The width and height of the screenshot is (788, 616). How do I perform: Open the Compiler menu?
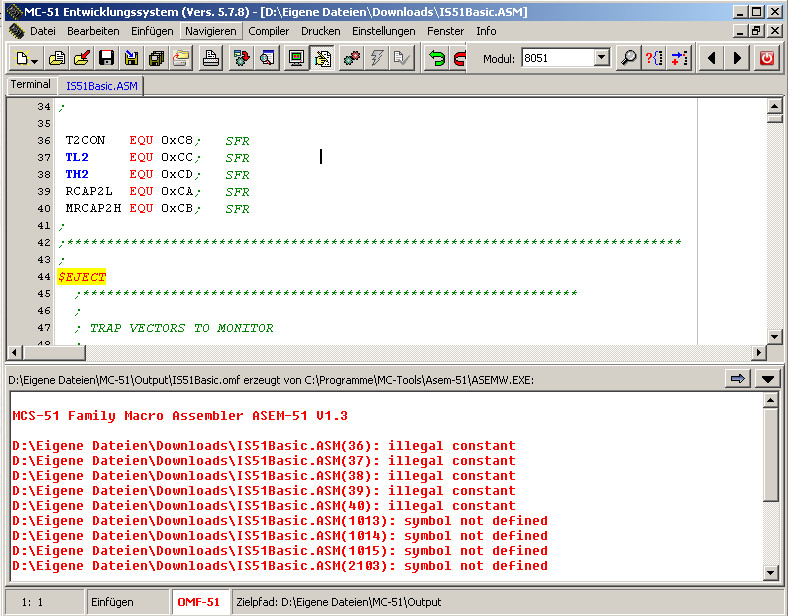[269, 31]
